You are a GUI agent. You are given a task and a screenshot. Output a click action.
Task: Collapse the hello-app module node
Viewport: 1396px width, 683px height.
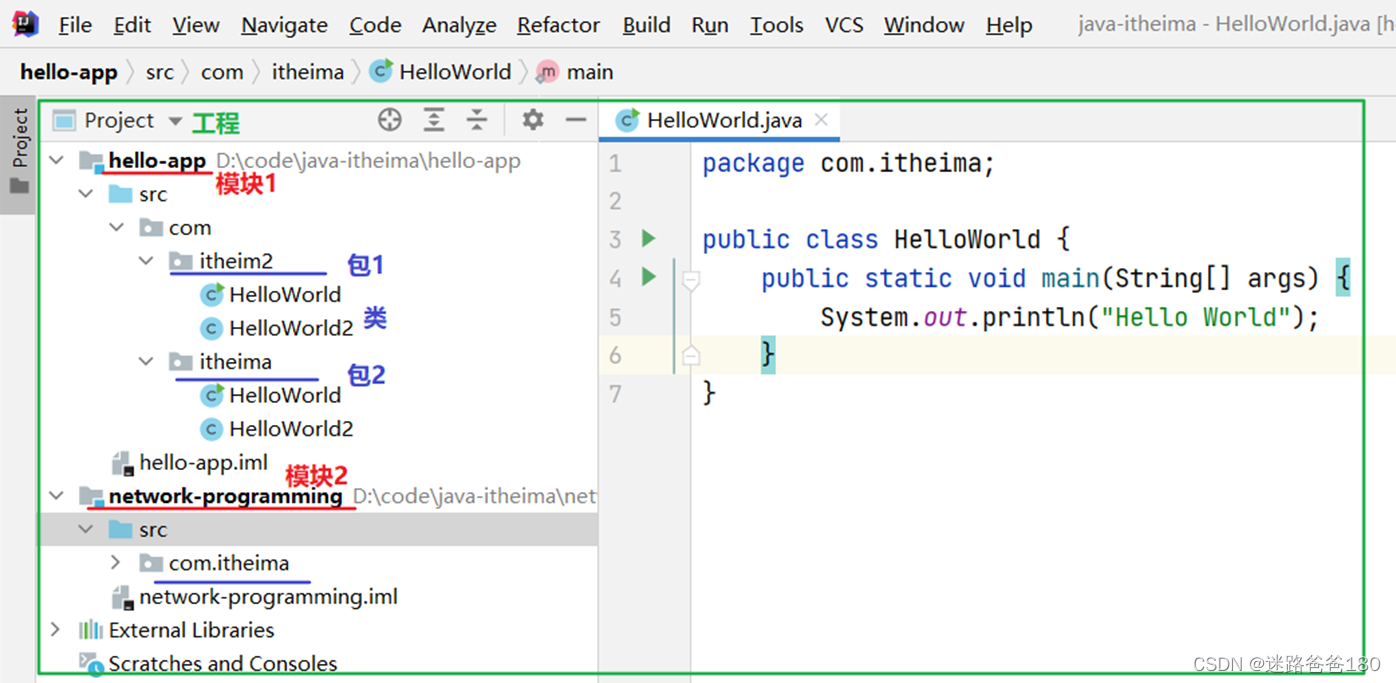(57, 160)
